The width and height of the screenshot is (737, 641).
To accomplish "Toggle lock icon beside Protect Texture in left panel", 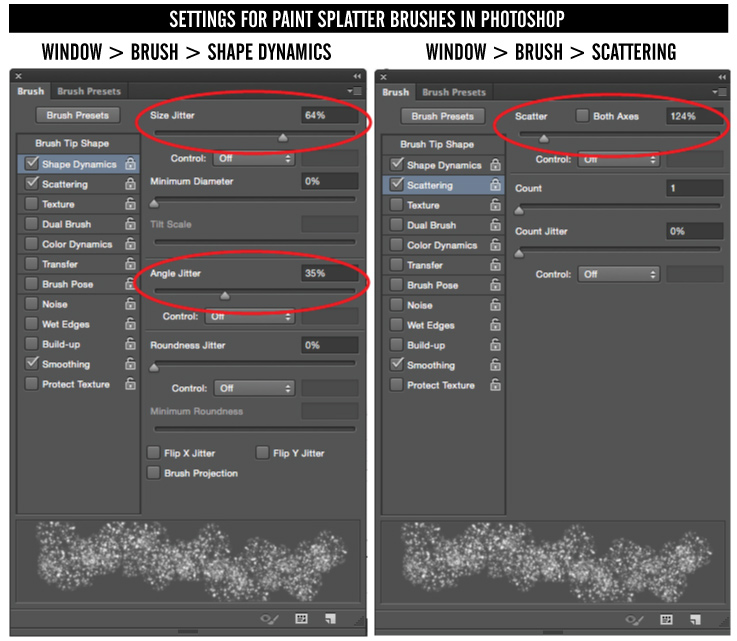I will coord(130,384).
